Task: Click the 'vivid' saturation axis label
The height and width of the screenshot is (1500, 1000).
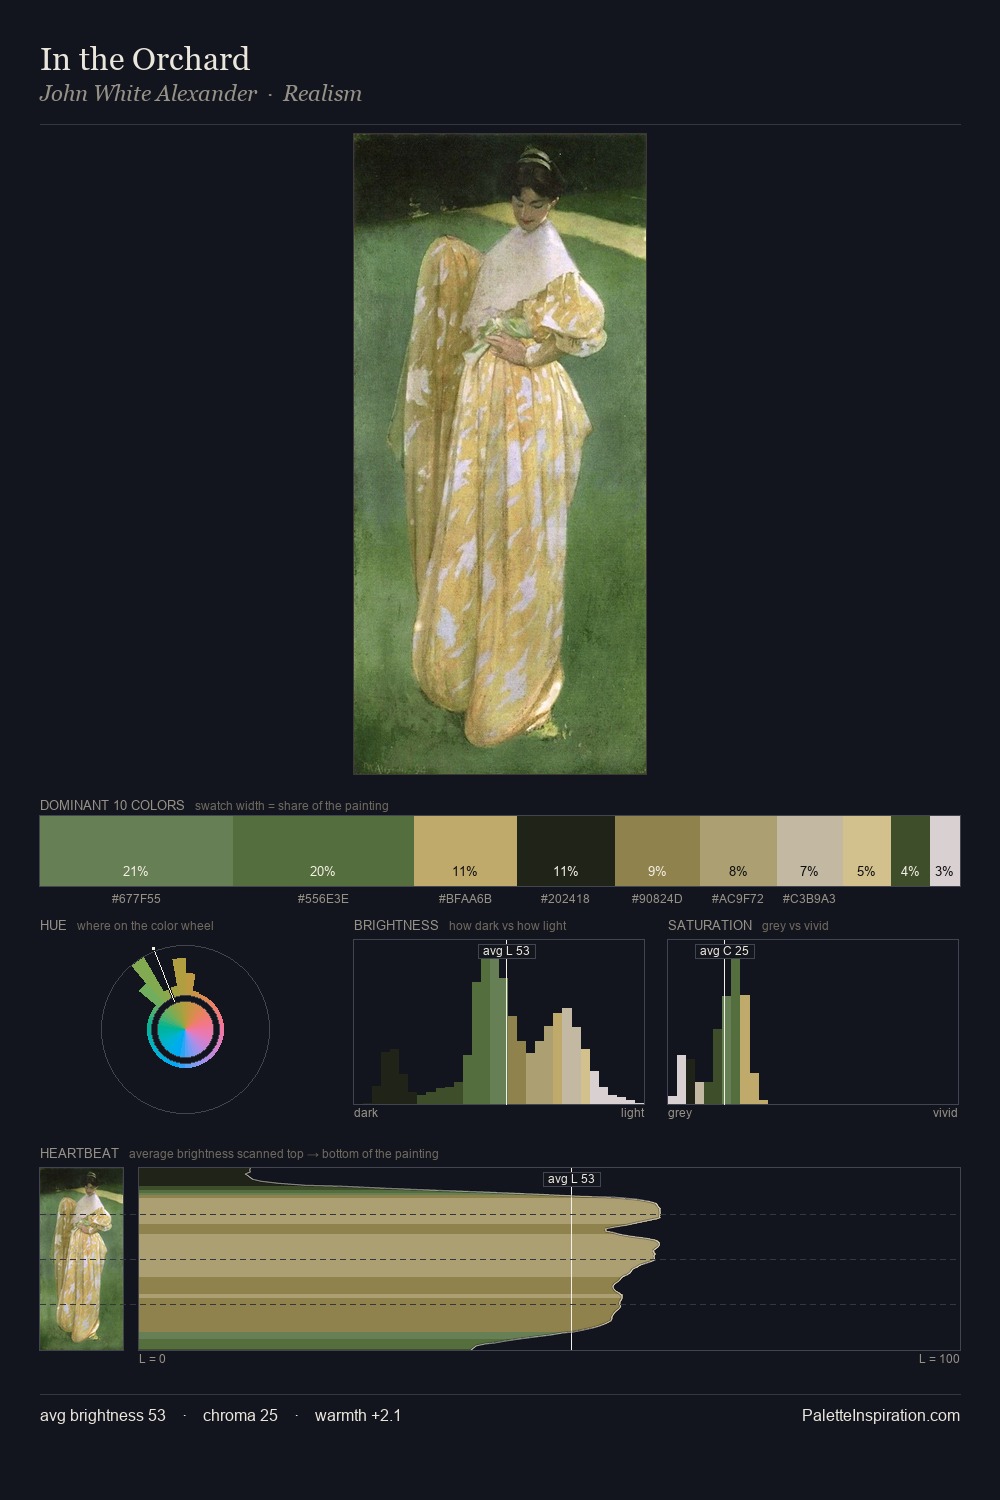Action: pos(945,1112)
